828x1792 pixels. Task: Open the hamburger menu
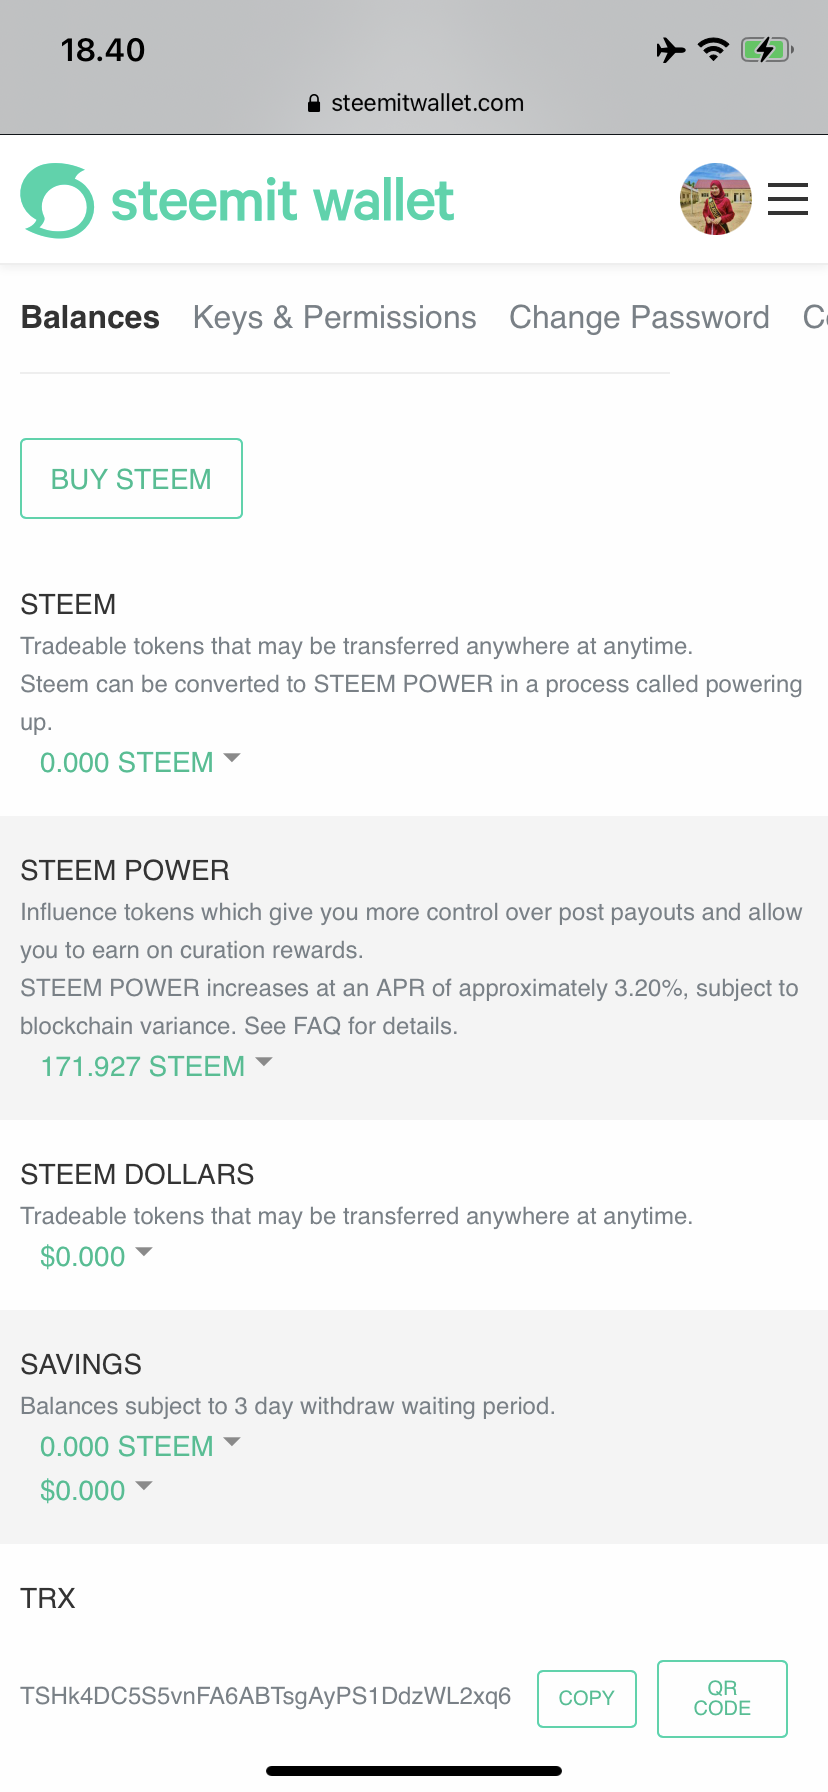pos(787,199)
